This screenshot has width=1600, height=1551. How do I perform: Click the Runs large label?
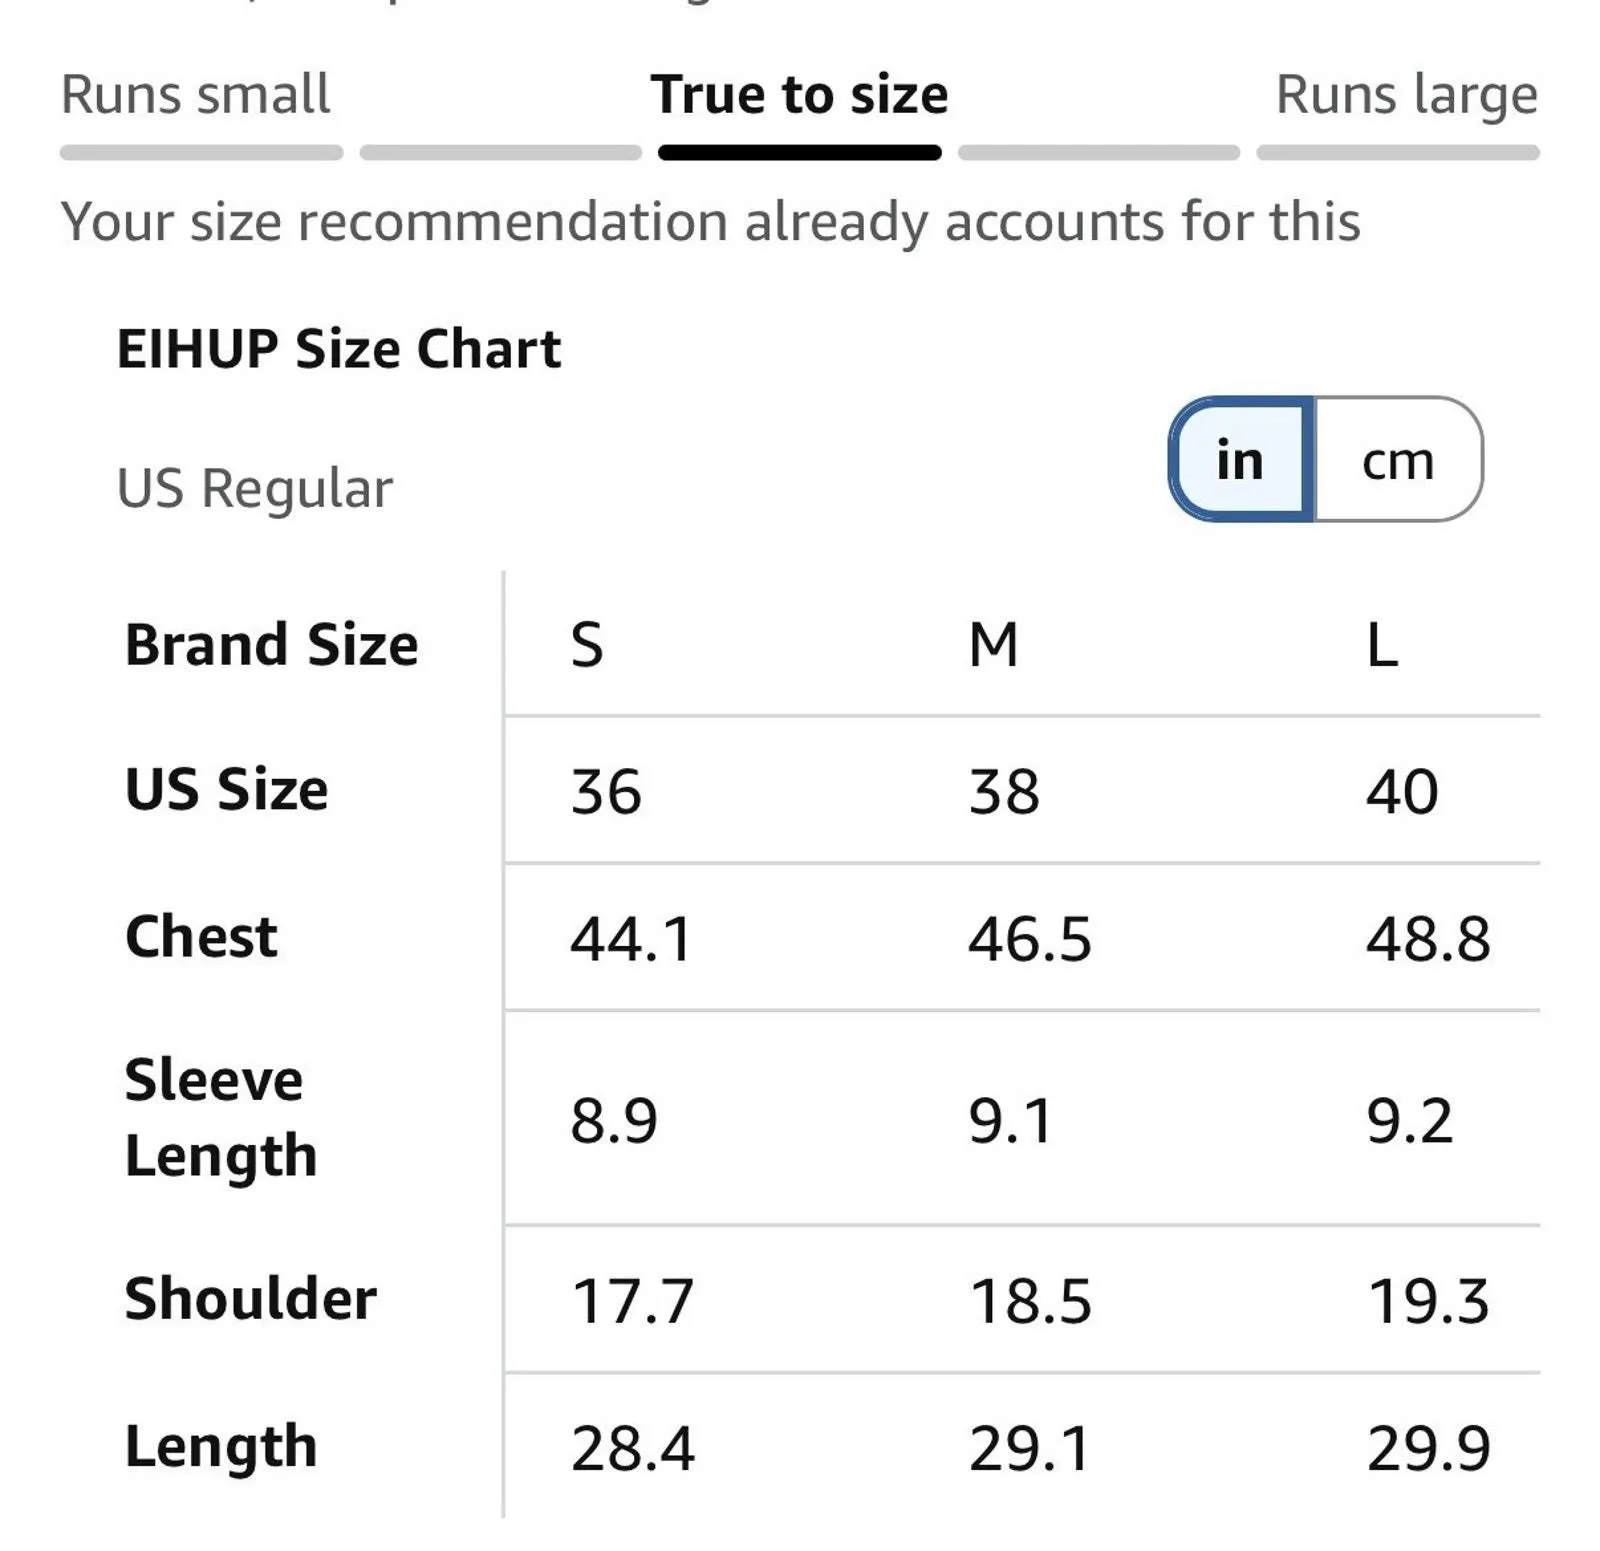pyautogui.click(x=1407, y=97)
